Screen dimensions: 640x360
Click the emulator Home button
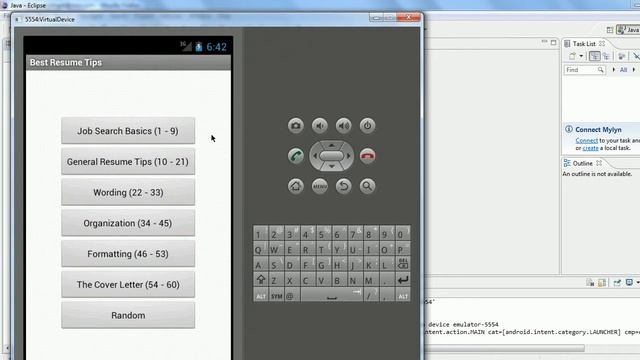tap(296, 186)
